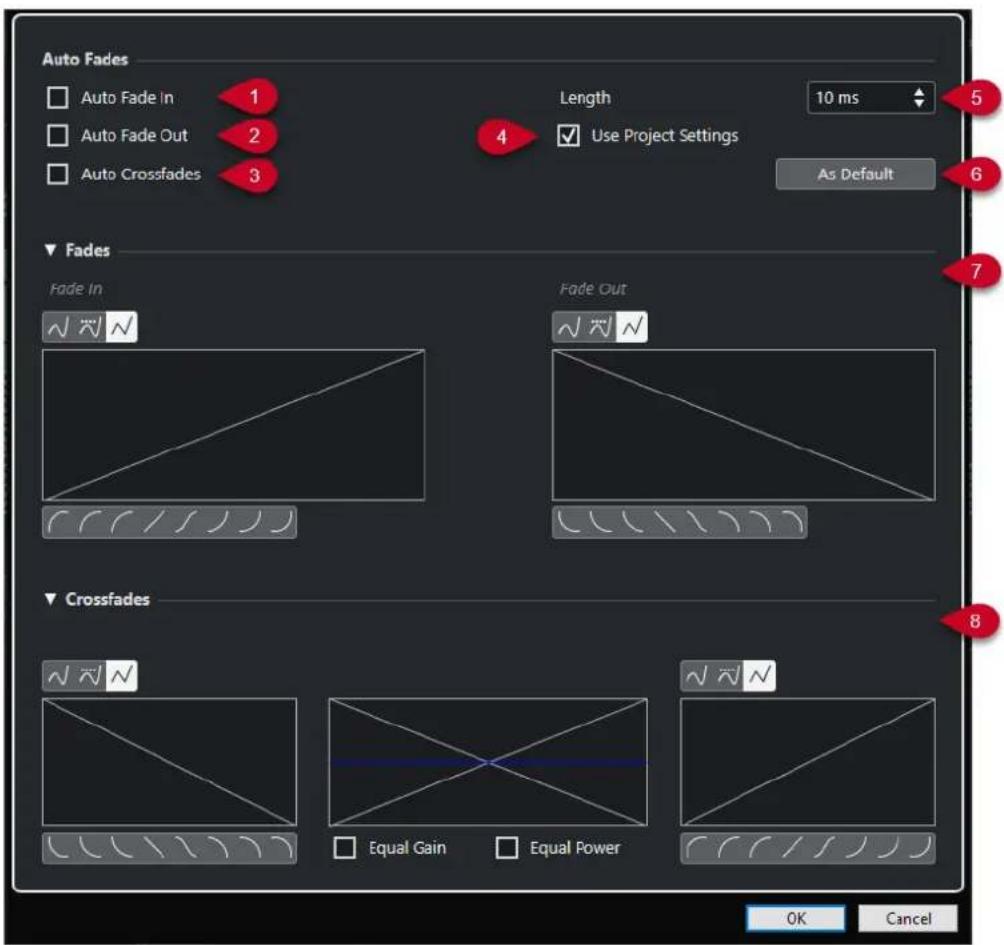This screenshot has height=945, width=1004.
Task: Select Damped Spline icon for Crossfades fade-out curve
Action: click(90, 676)
